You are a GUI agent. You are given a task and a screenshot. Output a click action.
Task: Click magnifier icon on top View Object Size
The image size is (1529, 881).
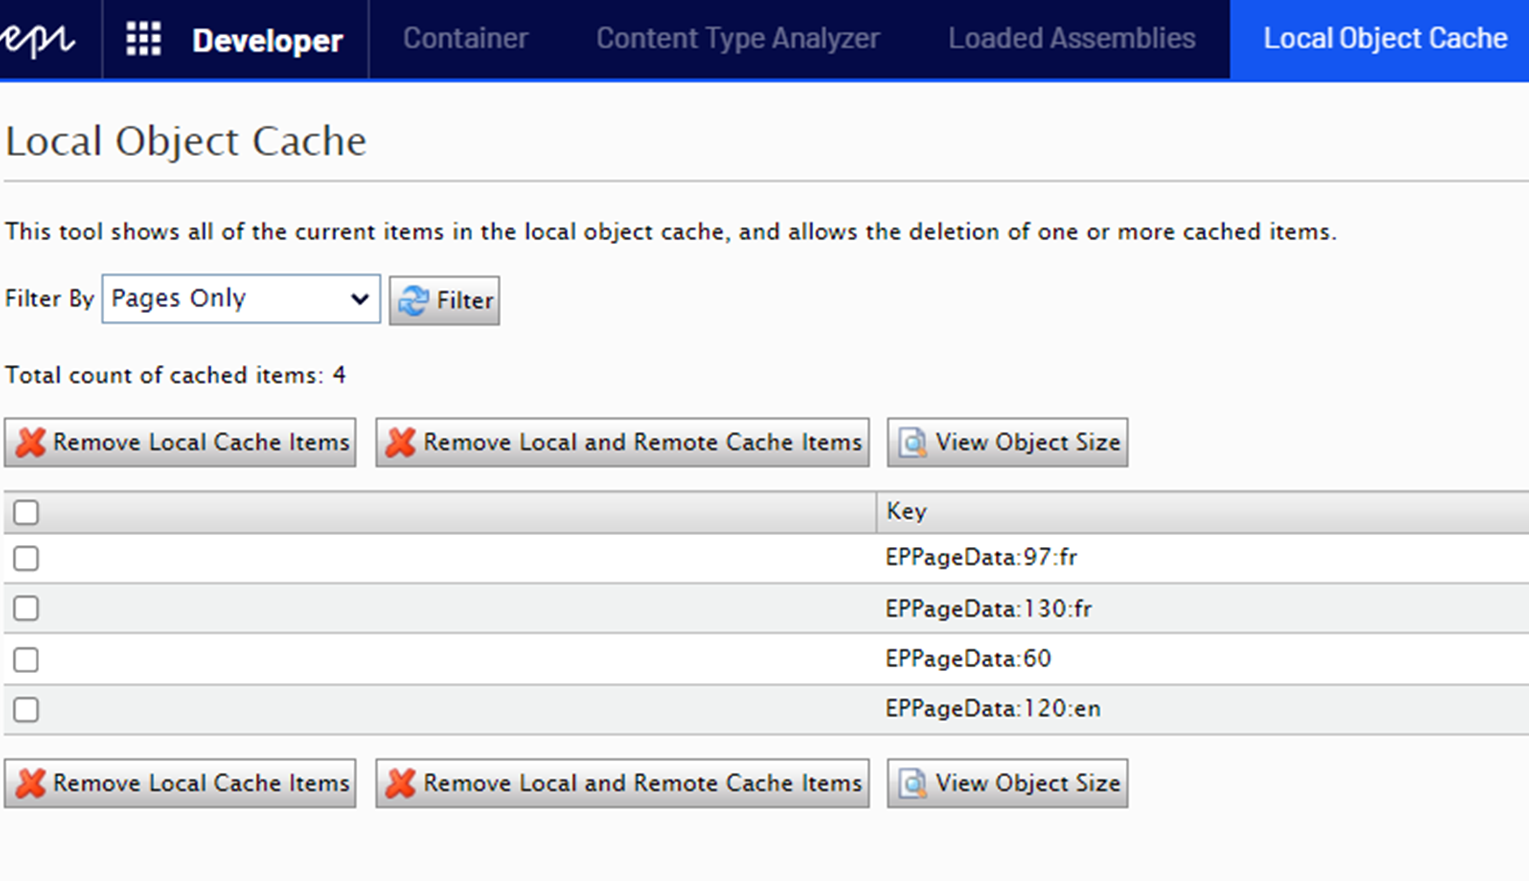pyautogui.click(x=912, y=442)
